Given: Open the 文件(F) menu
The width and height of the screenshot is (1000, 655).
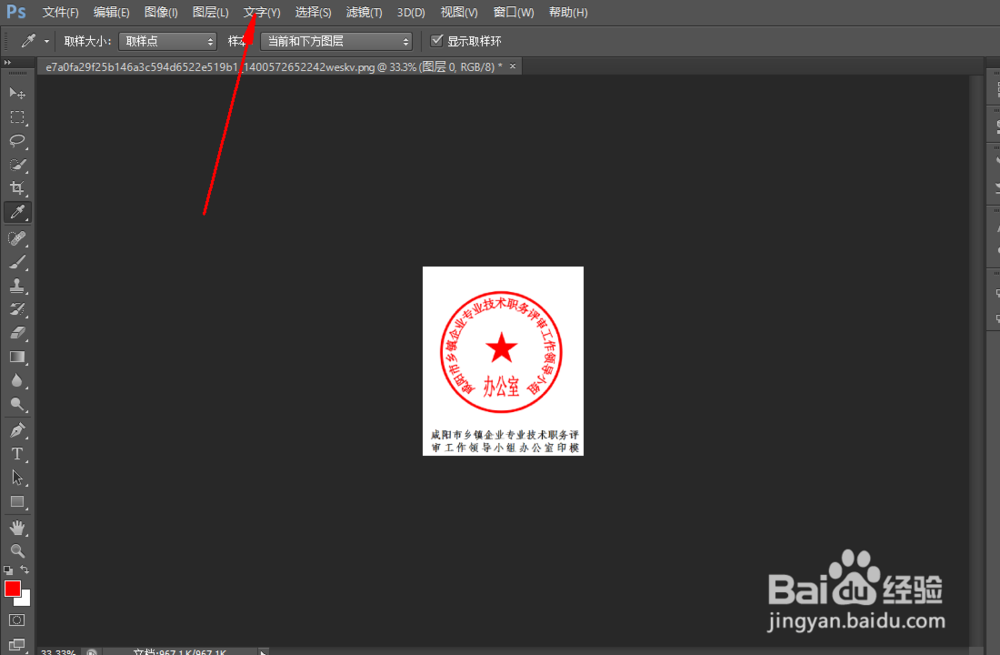Looking at the screenshot, I should [61, 12].
